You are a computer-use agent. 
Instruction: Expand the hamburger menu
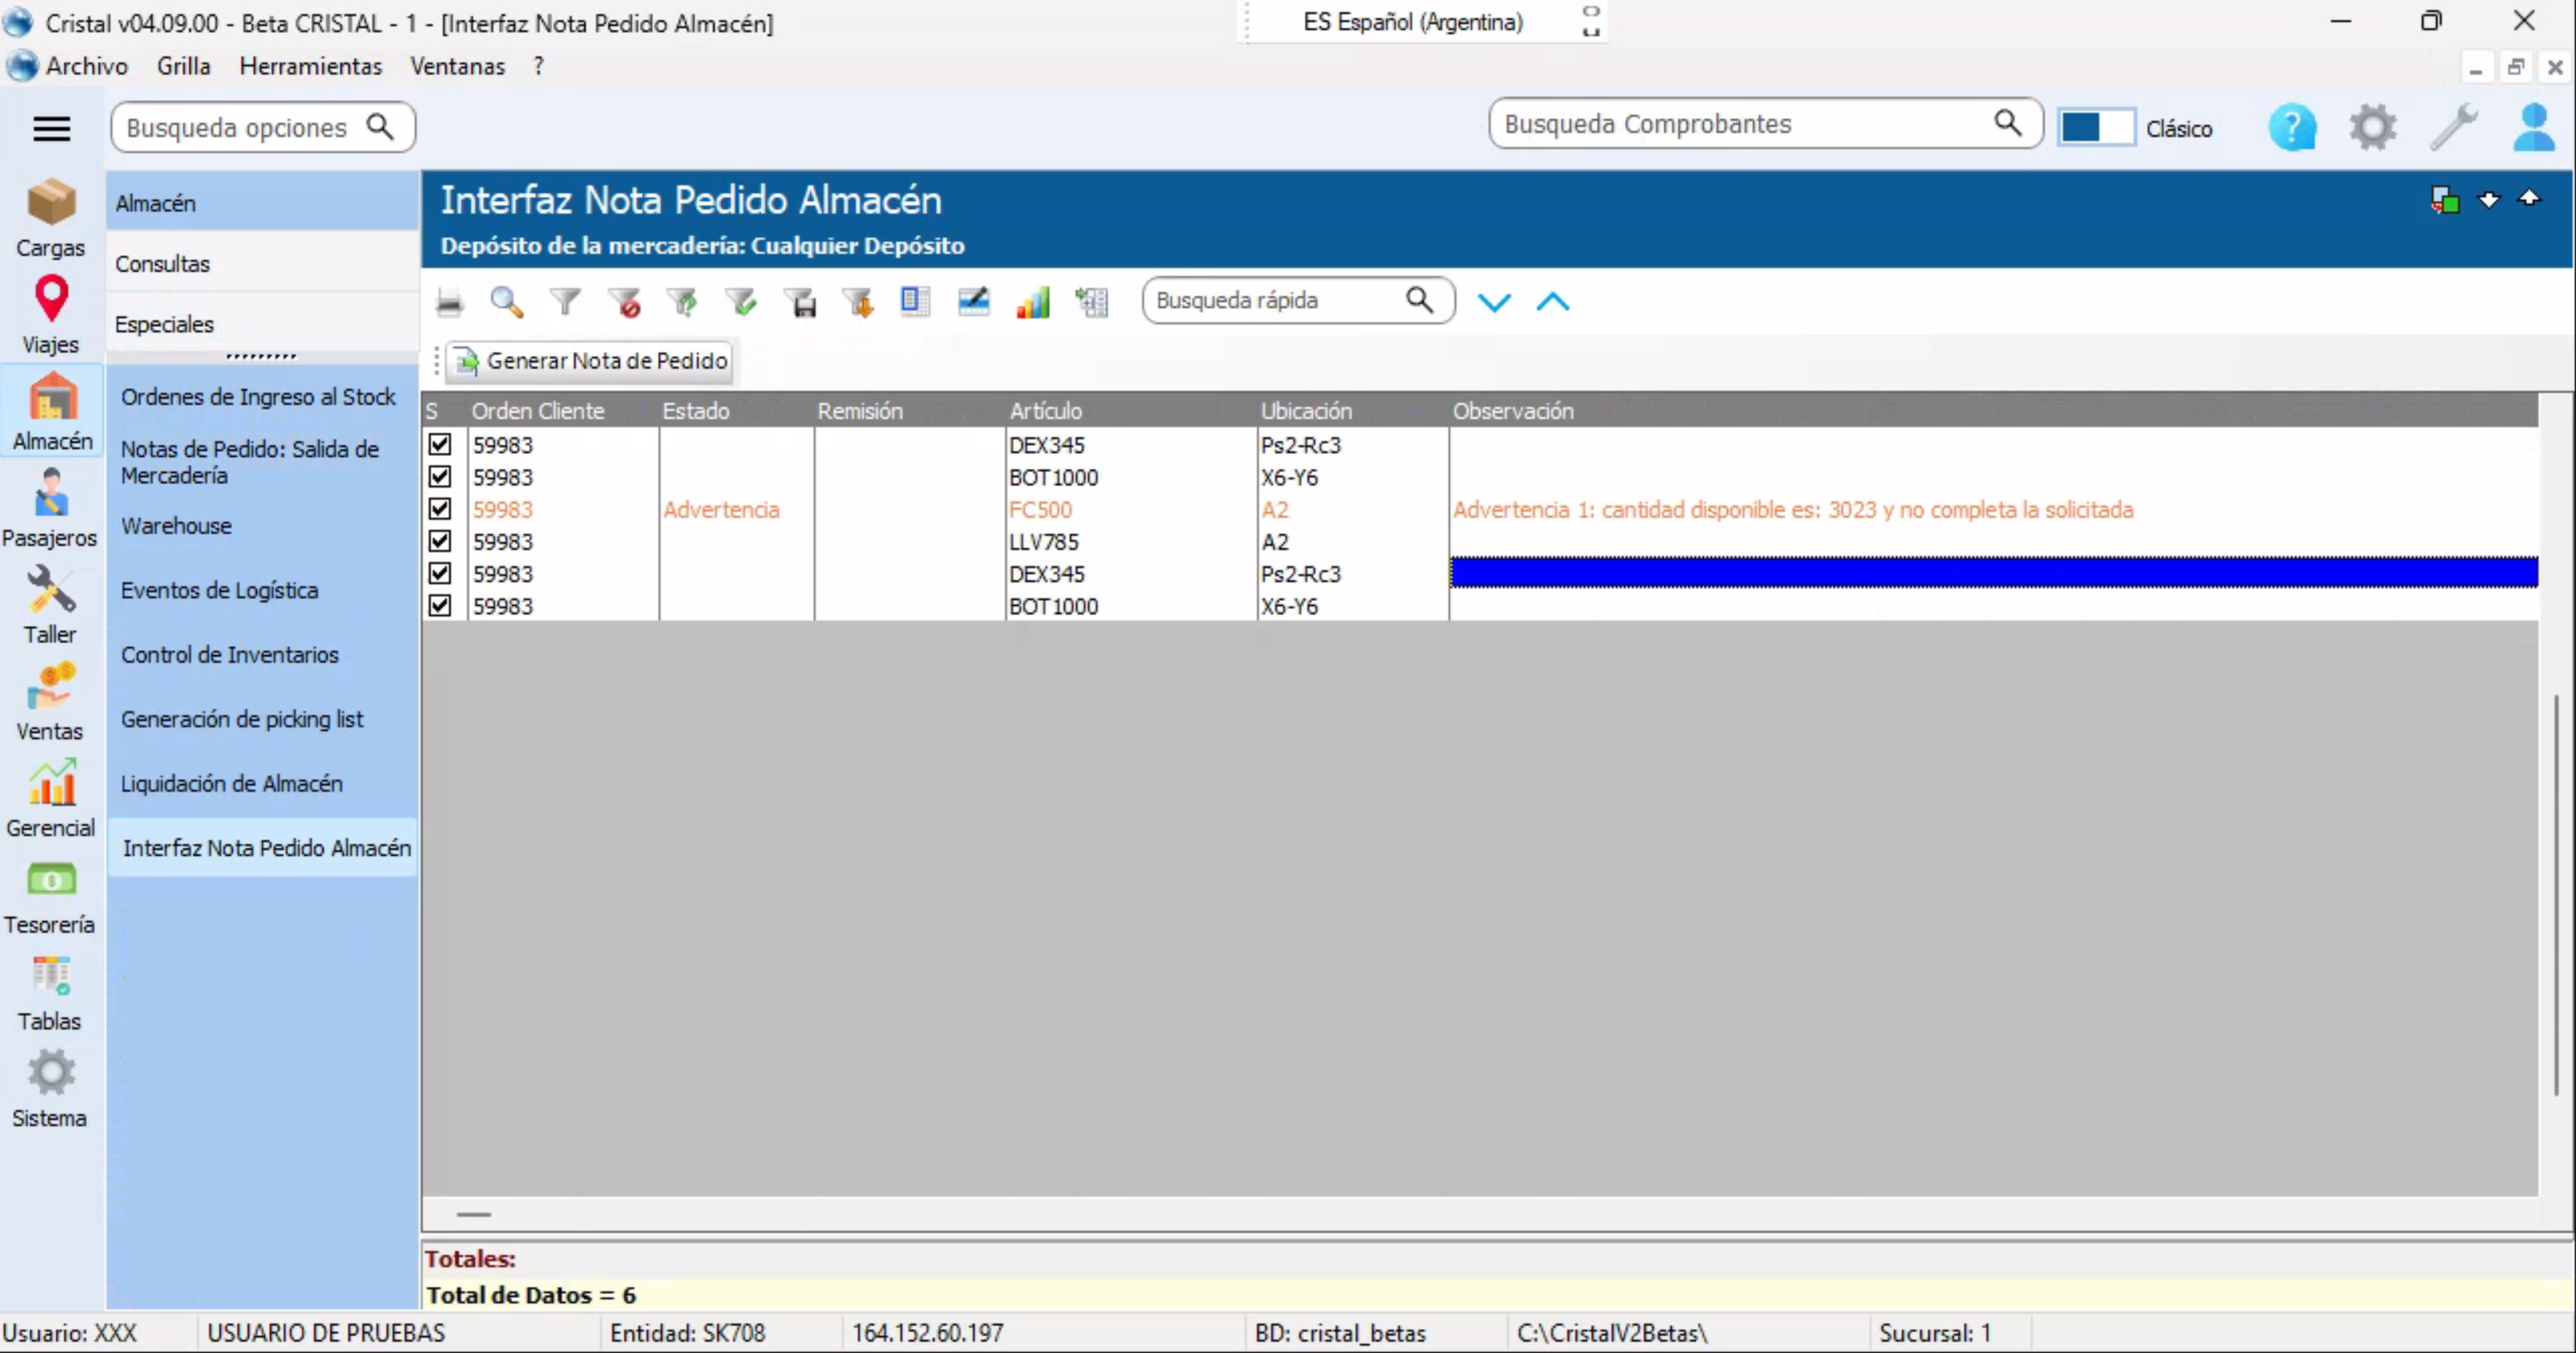tap(51, 128)
